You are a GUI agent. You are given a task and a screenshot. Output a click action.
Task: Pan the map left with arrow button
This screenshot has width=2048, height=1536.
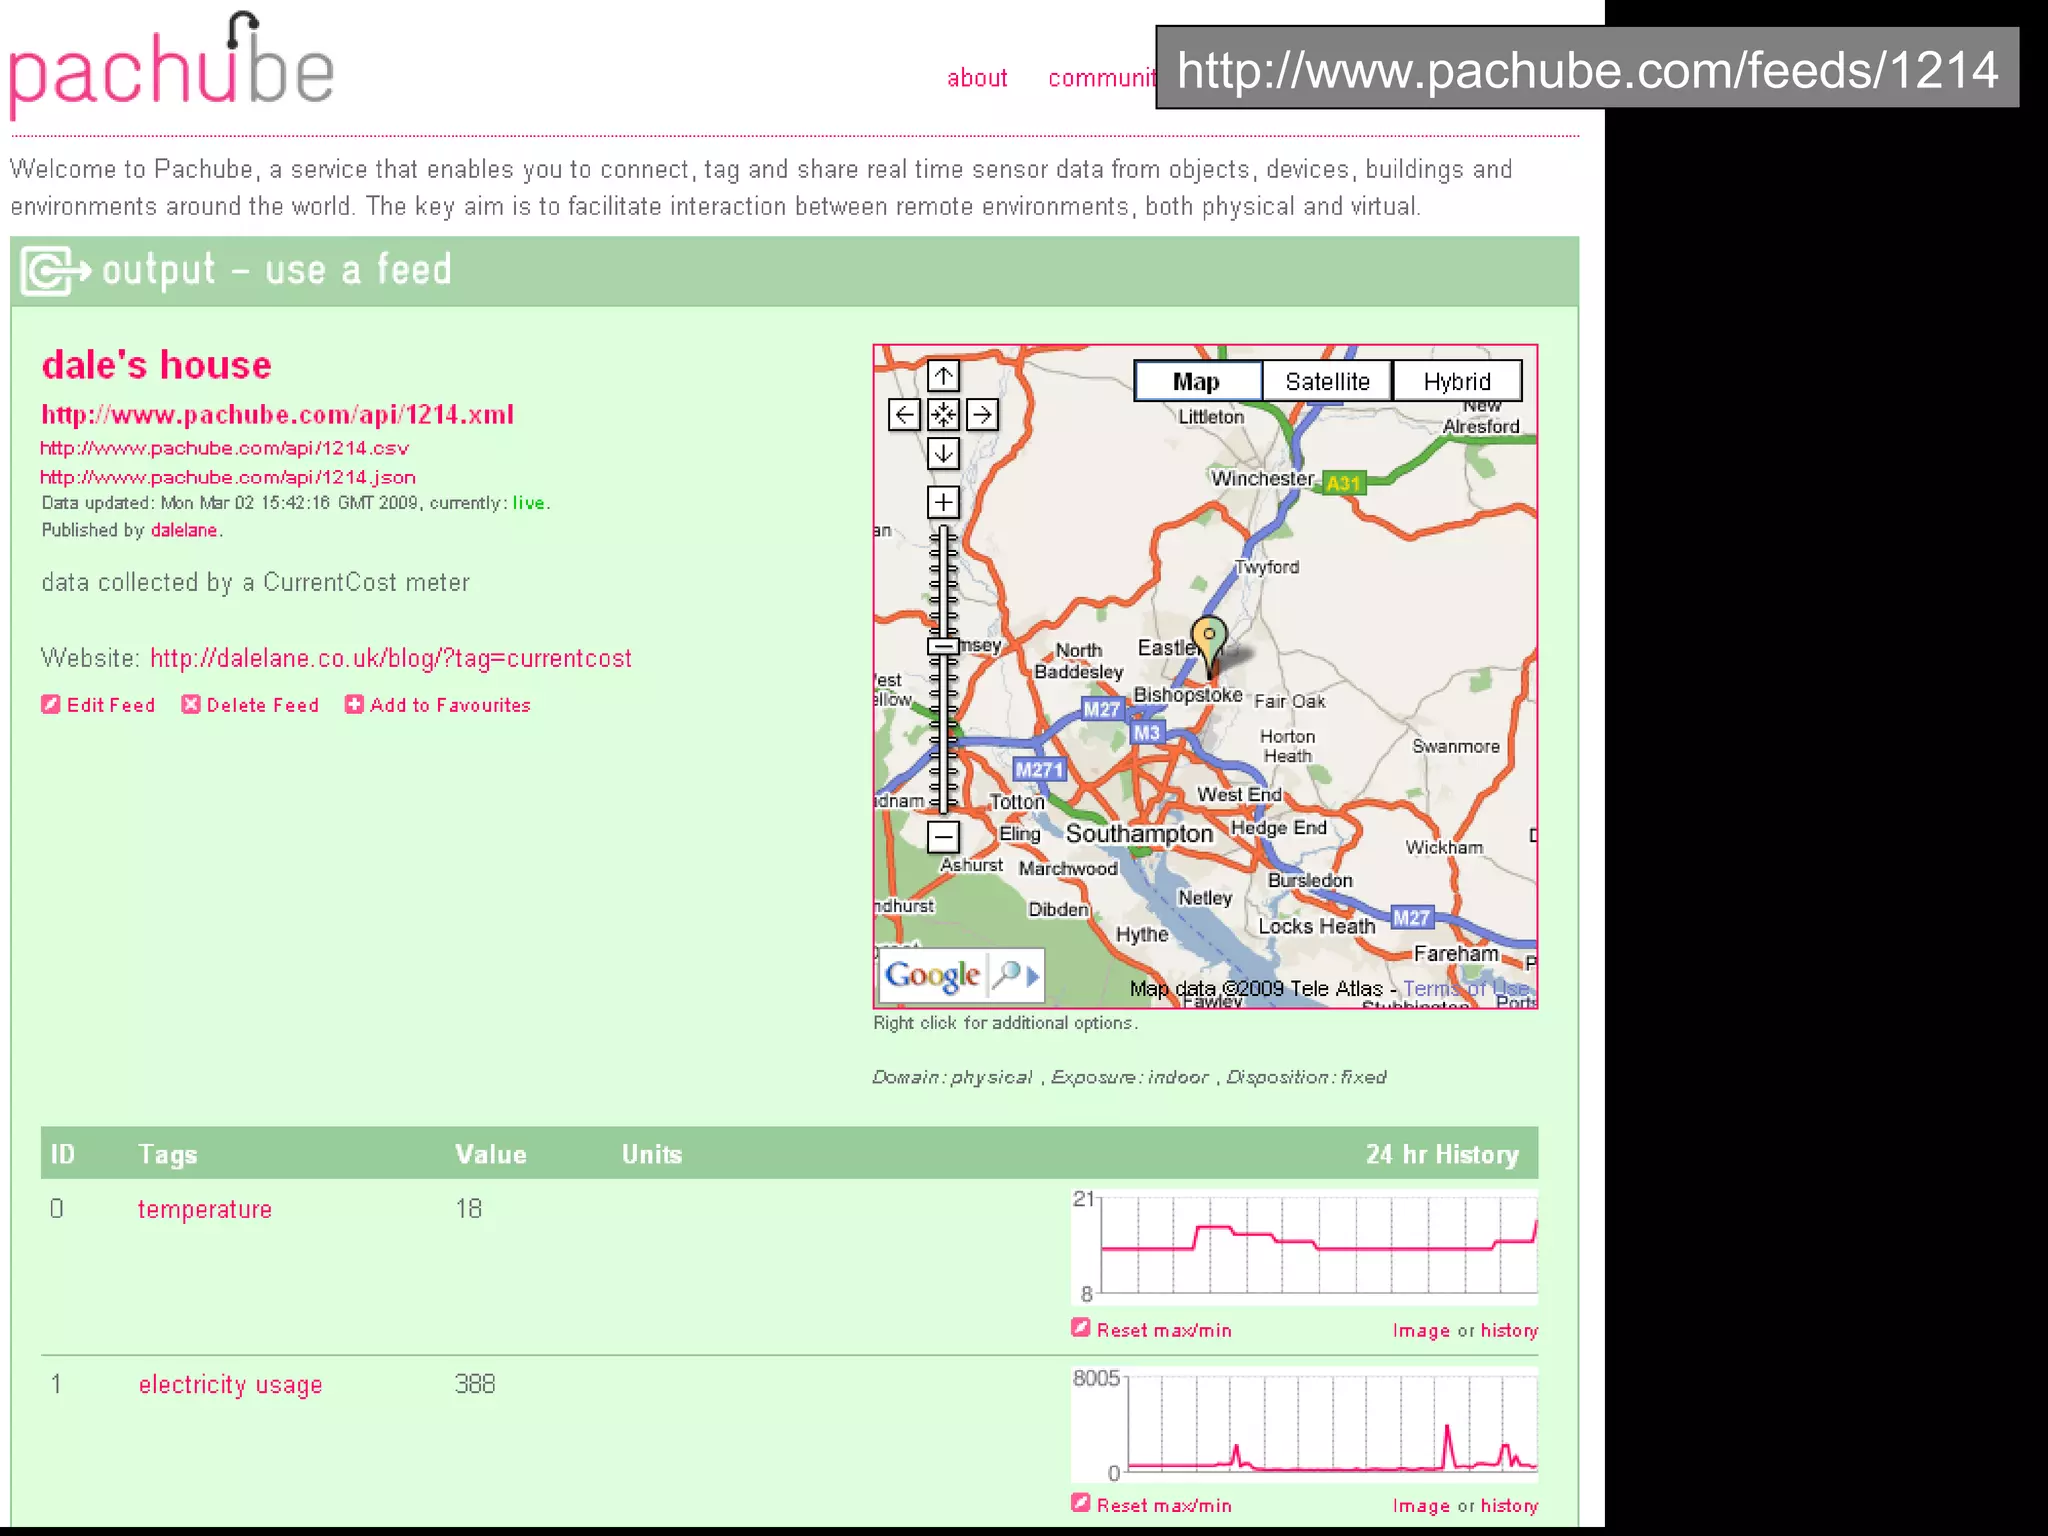point(904,414)
